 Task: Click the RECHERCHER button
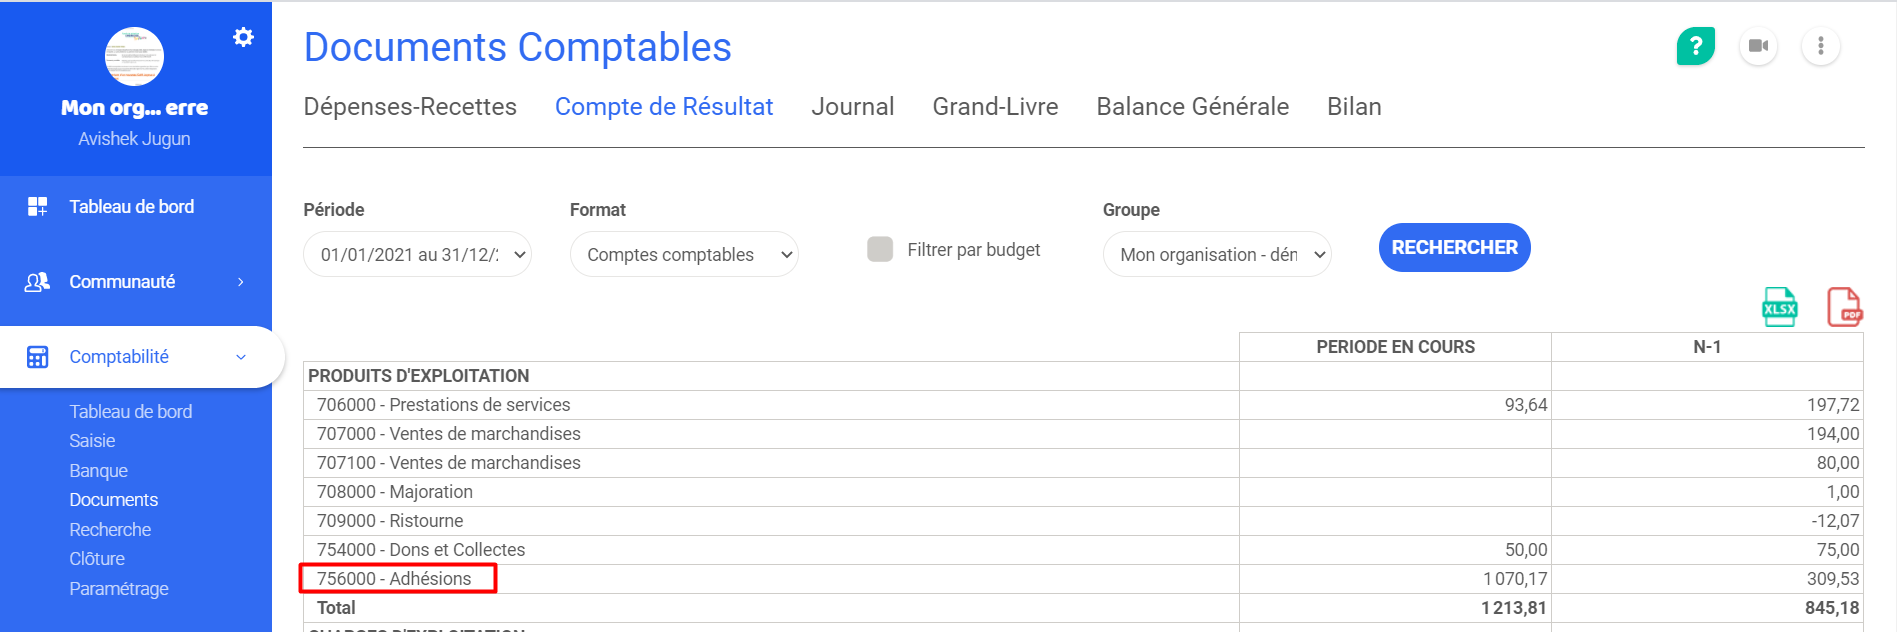pyautogui.click(x=1454, y=247)
